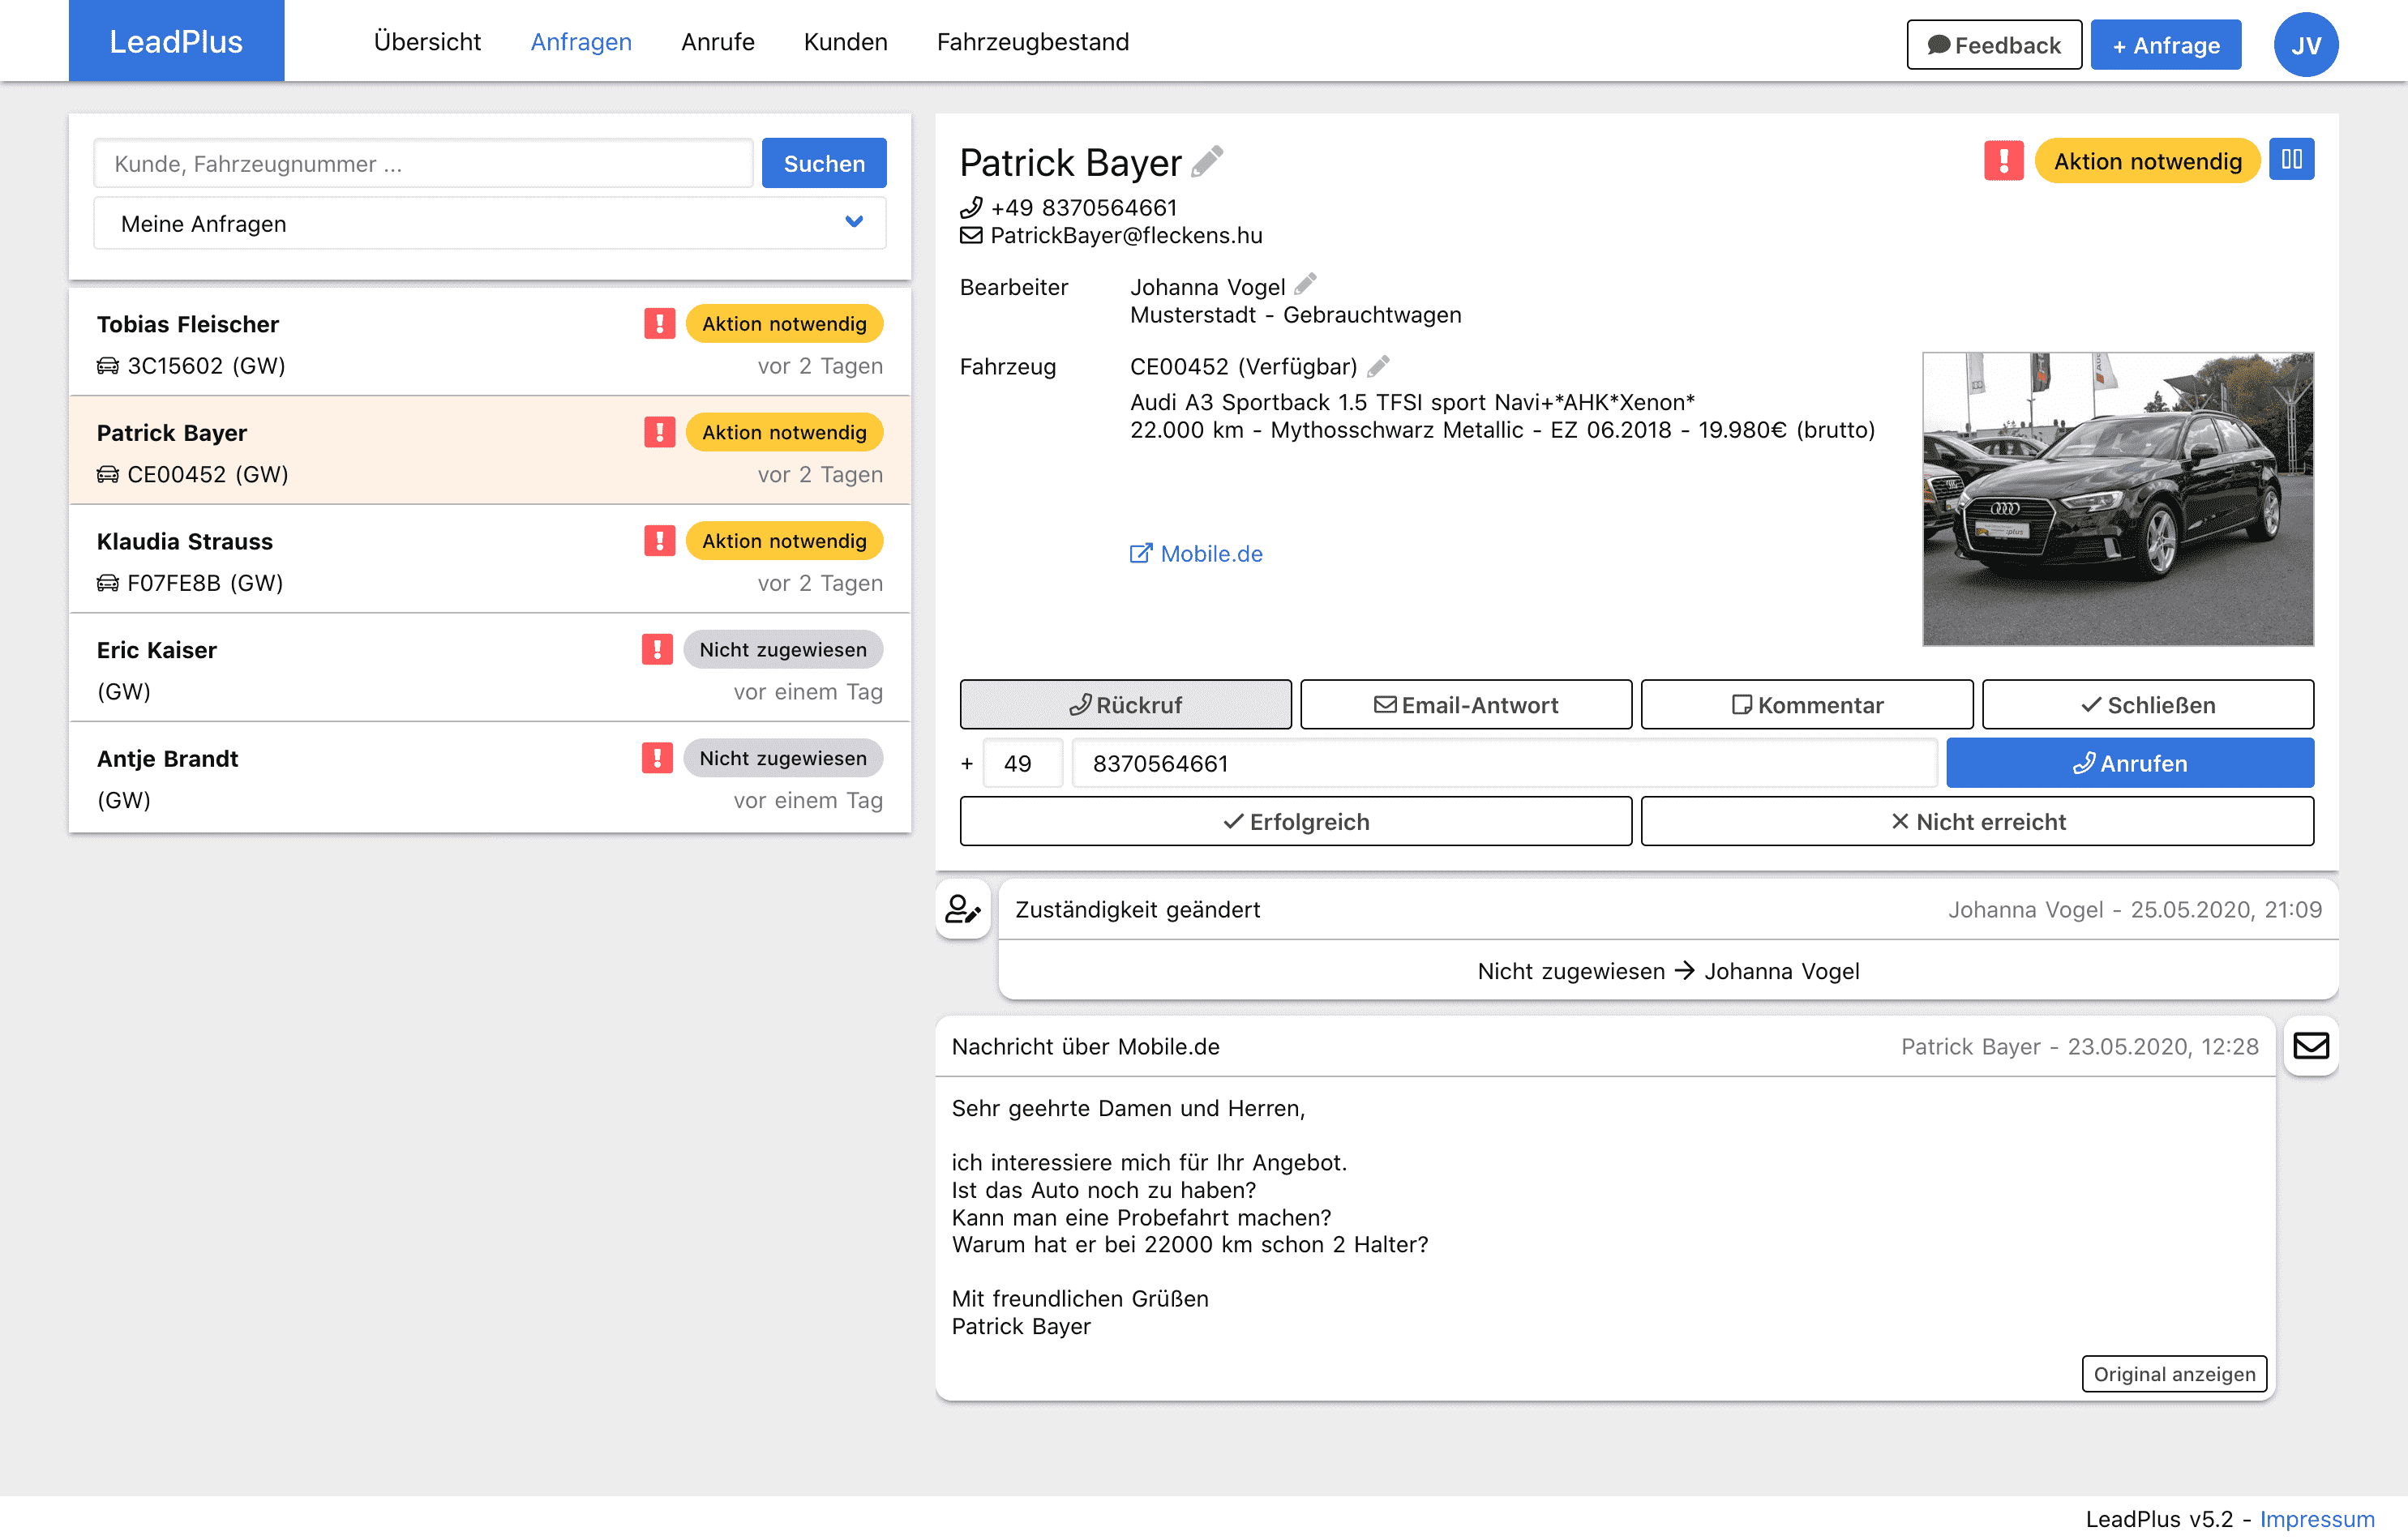The width and height of the screenshot is (2408, 1540).
Task: Click Nicht erreicht to mark call failed
Action: tap(1978, 819)
